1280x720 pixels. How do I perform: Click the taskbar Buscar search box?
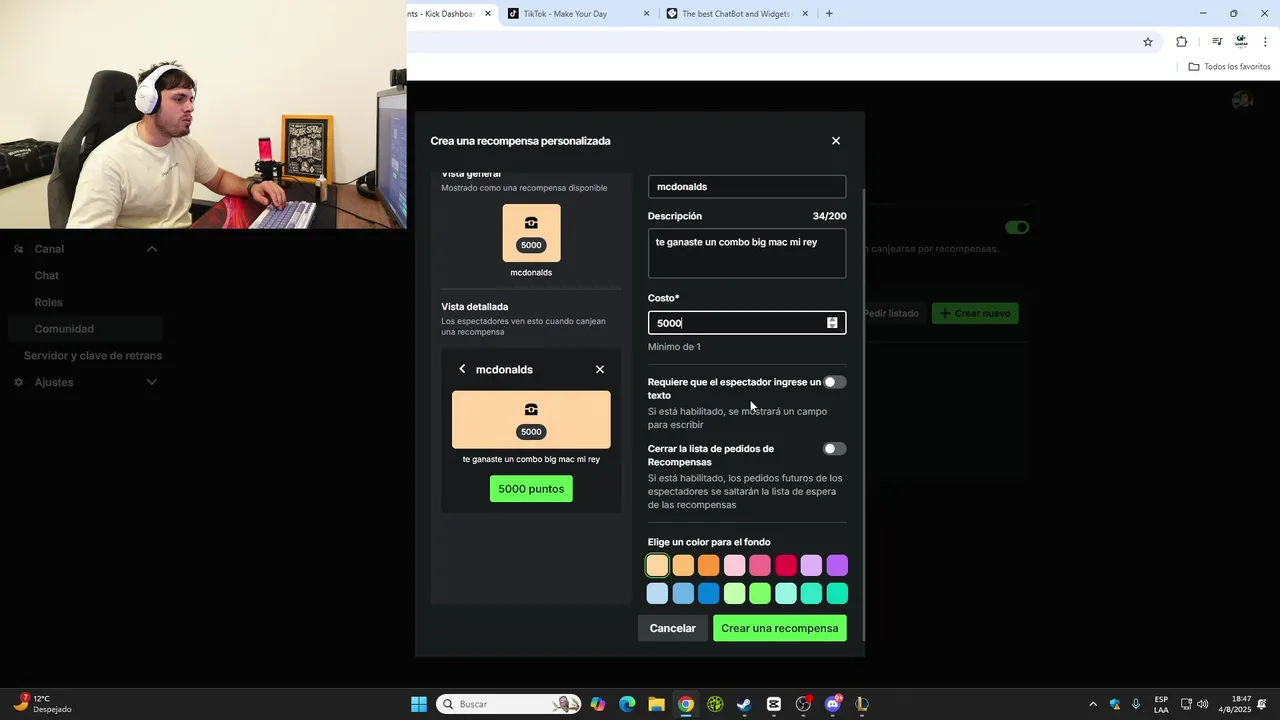508,704
